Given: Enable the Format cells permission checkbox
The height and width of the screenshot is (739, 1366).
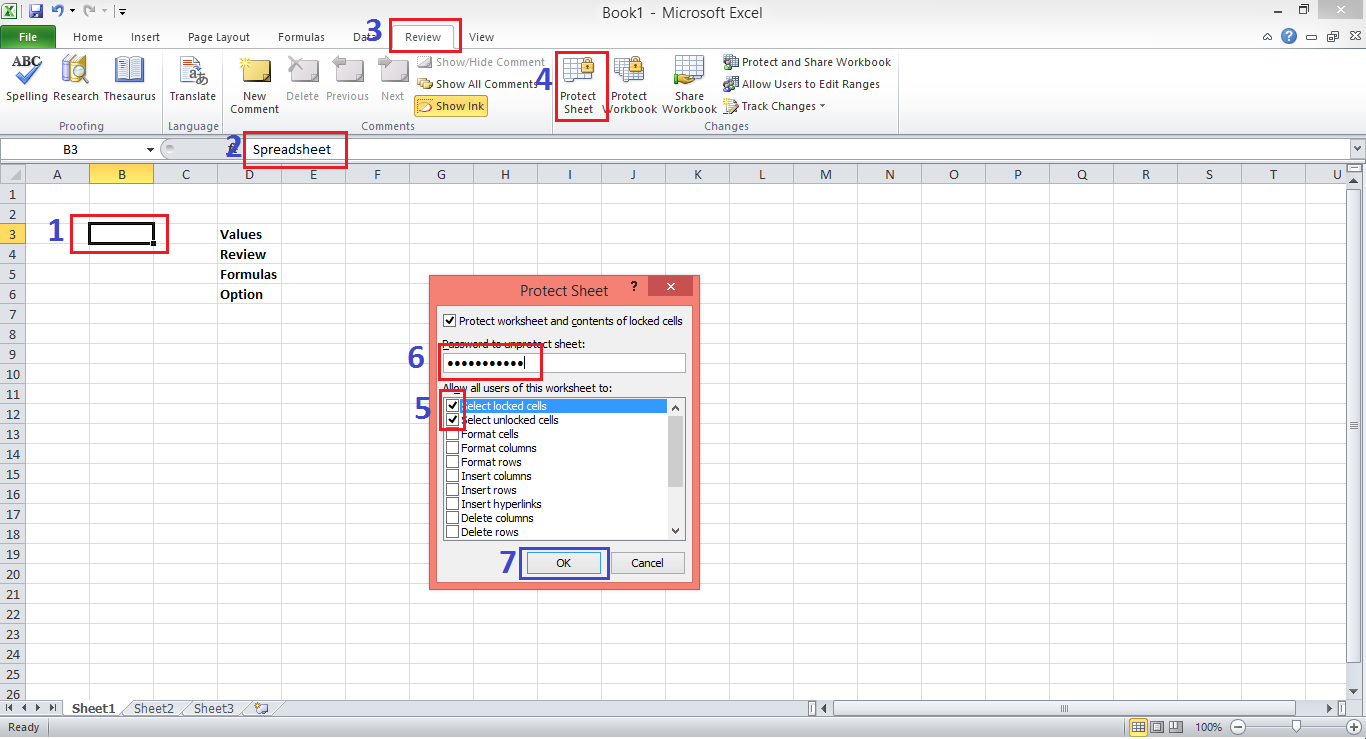Looking at the screenshot, I should [452, 434].
